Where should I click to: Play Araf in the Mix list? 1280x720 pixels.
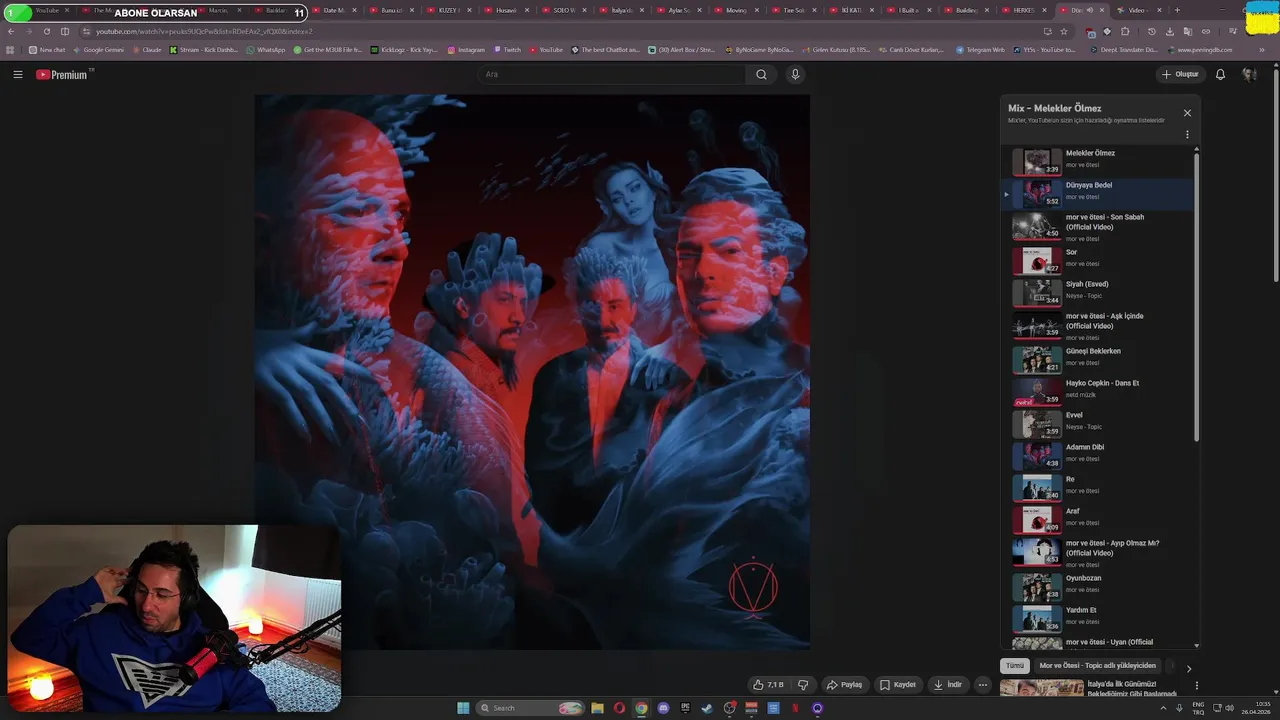coord(1098,519)
